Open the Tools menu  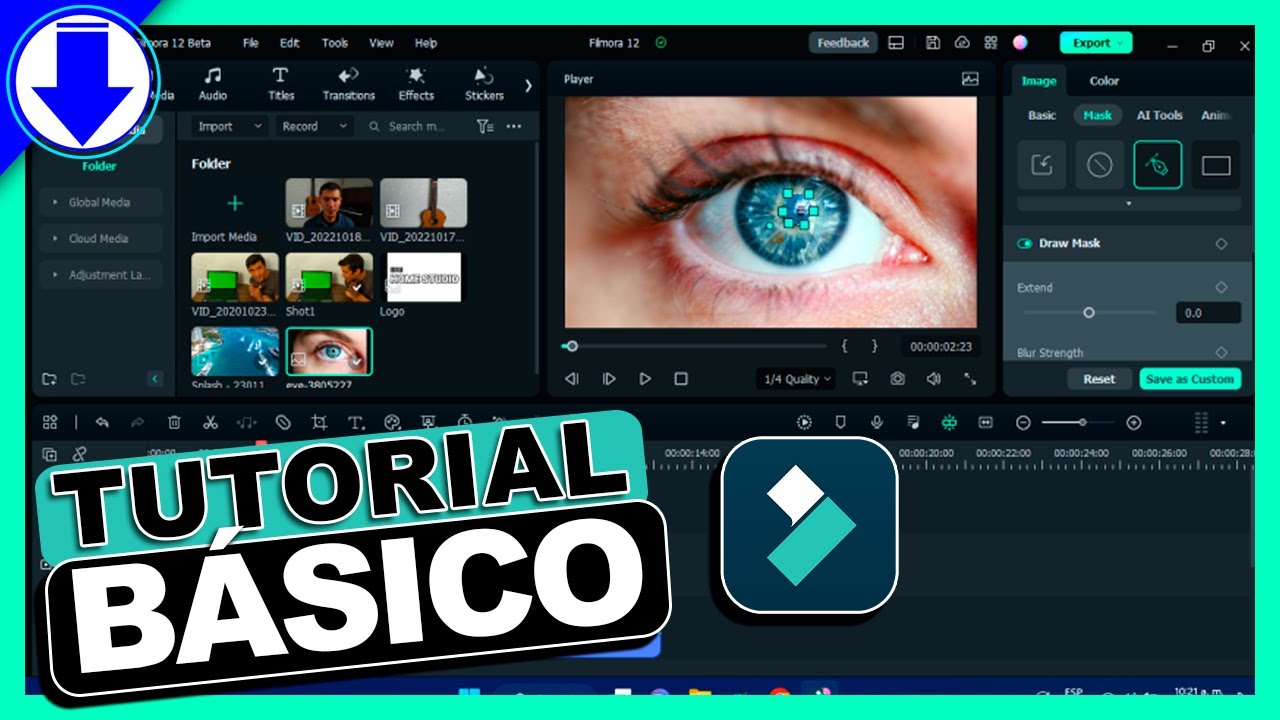[335, 43]
